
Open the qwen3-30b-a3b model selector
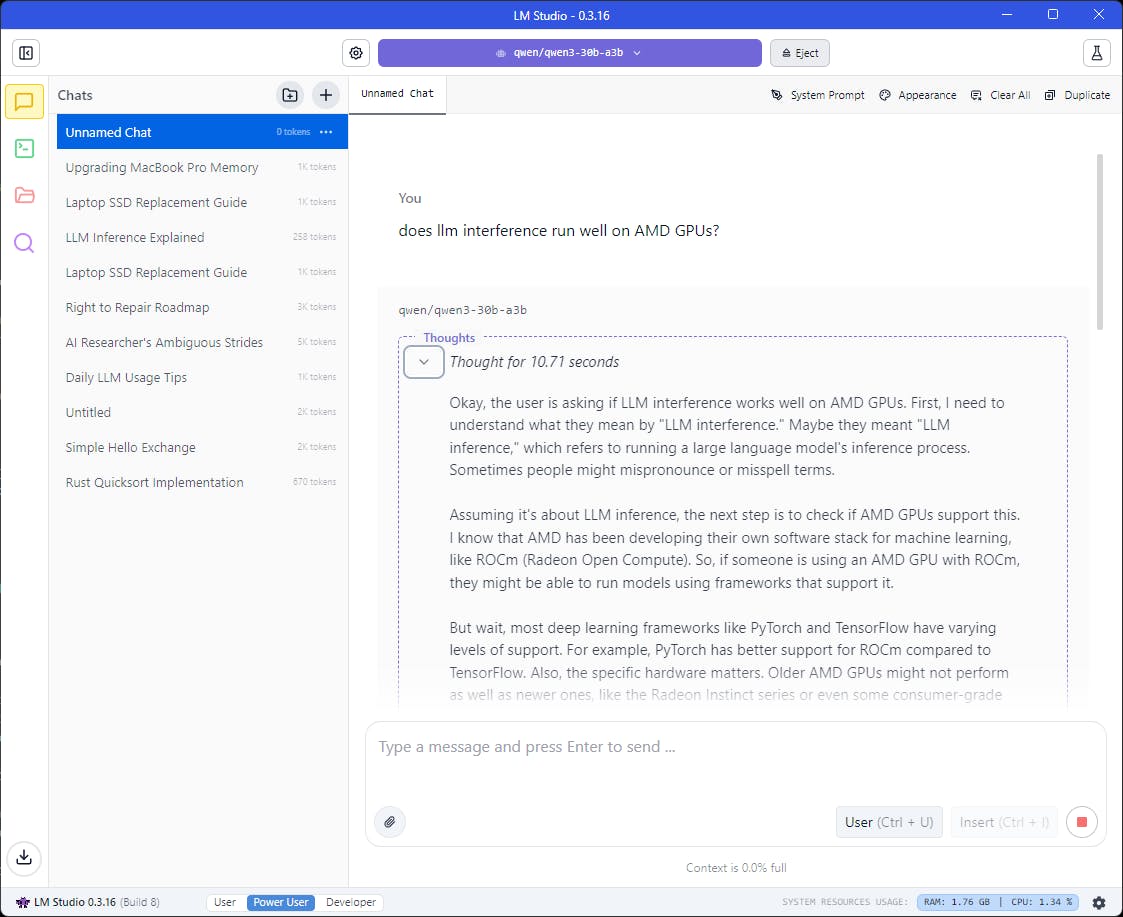(569, 53)
